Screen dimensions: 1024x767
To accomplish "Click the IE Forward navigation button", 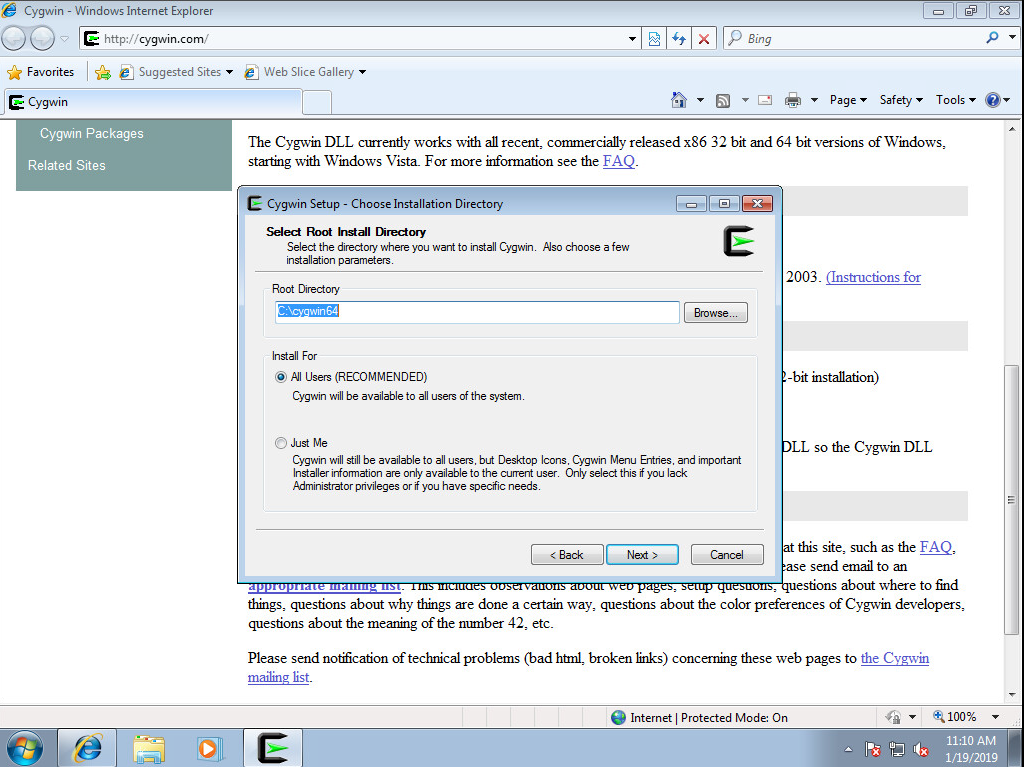I will pyautogui.click(x=43, y=39).
